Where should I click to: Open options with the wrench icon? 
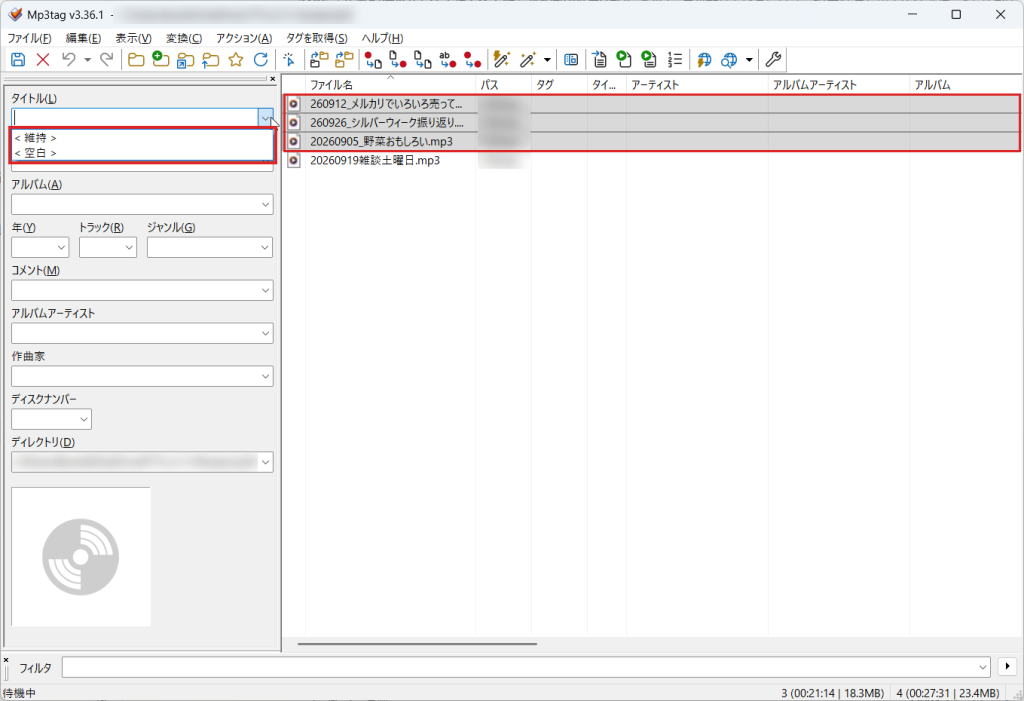pyautogui.click(x=773, y=60)
